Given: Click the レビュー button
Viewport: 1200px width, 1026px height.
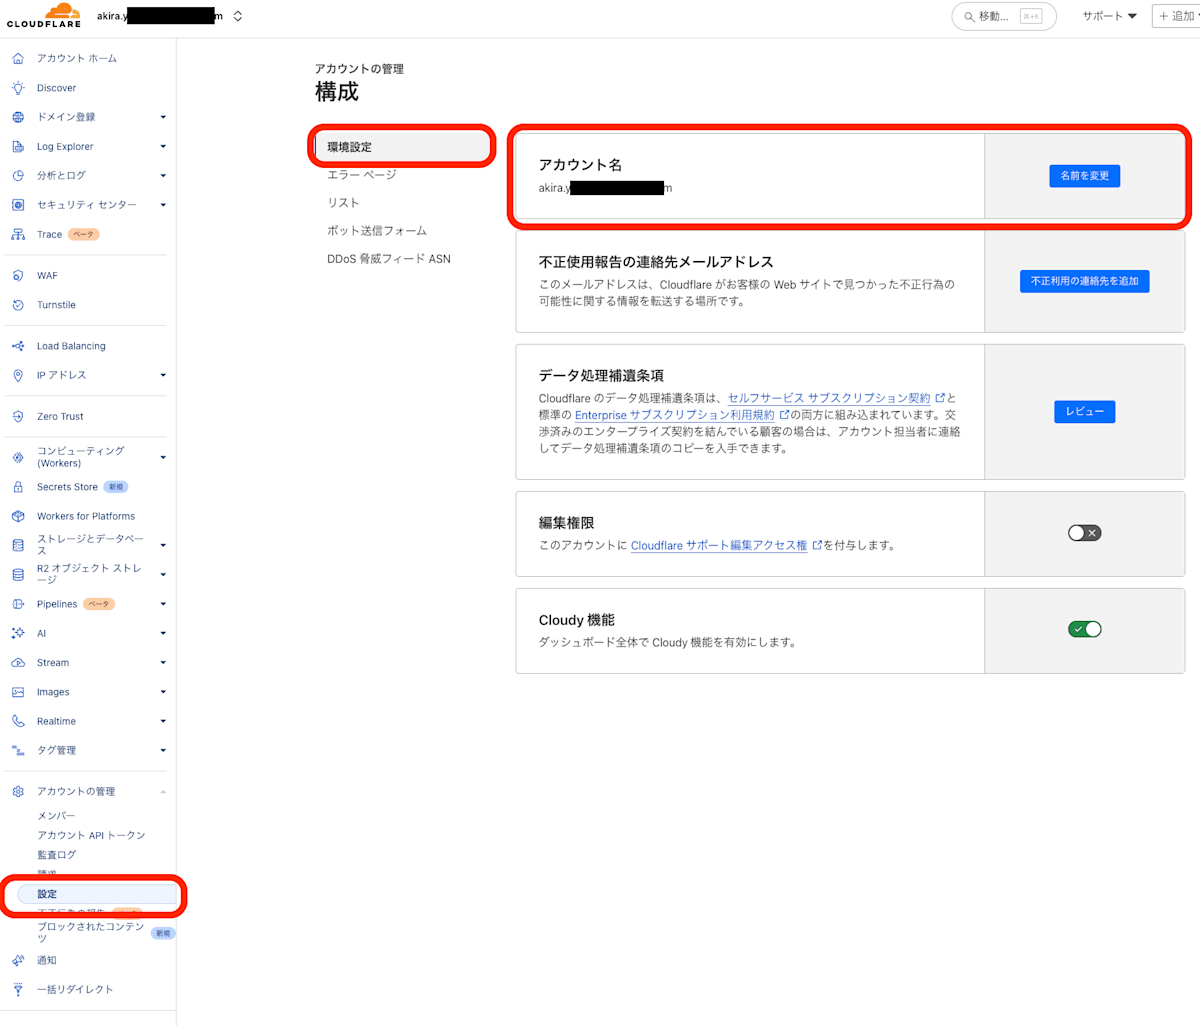Looking at the screenshot, I should pos(1085,412).
